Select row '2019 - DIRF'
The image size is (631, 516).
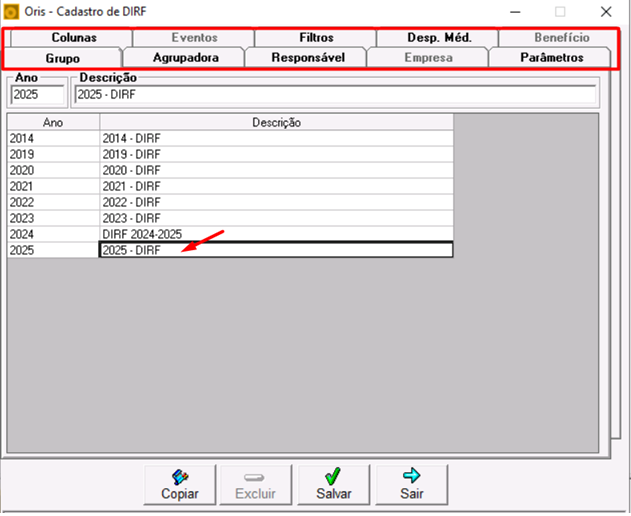point(276,155)
